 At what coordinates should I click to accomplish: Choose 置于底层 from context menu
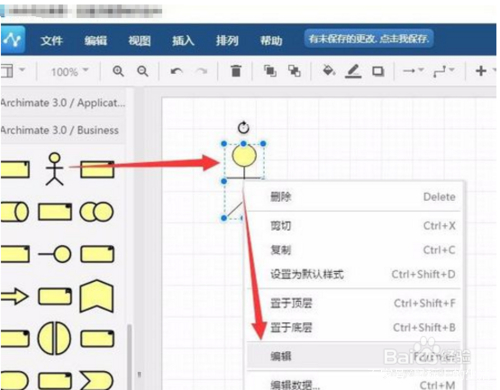click(x=355, y=328)
